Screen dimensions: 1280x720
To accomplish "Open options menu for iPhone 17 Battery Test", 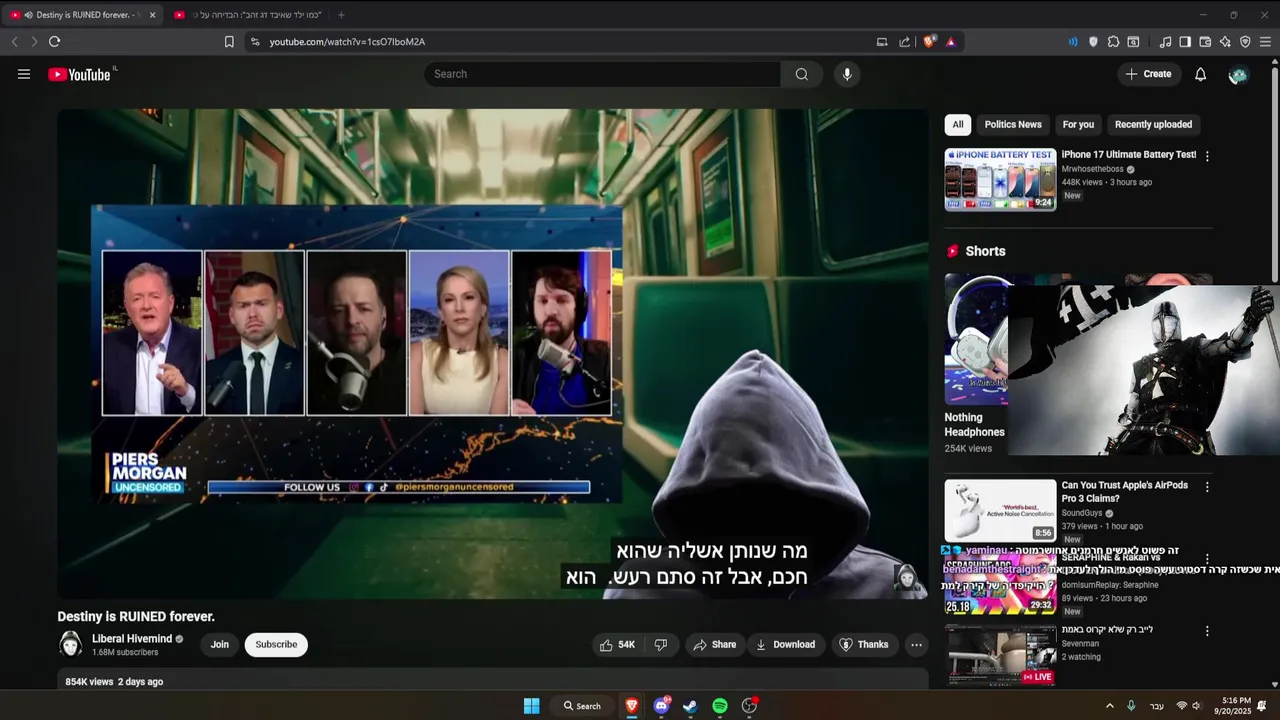I will click(1207, 156).
